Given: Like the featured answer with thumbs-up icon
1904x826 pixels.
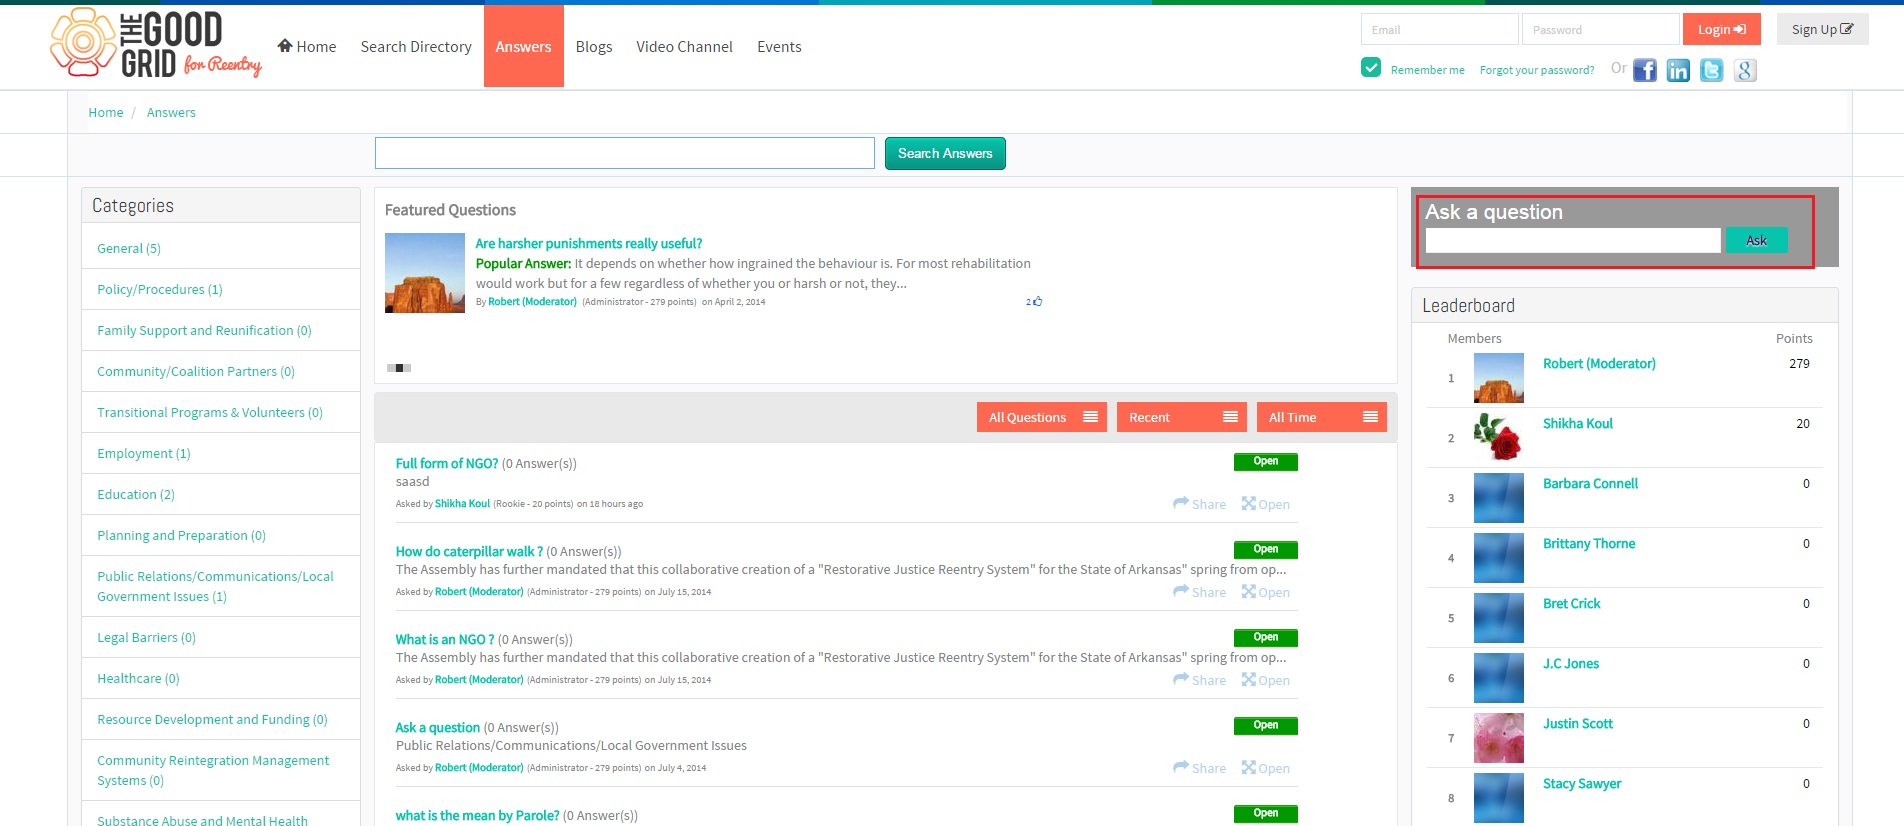Looking at the screenshot, I should 1037,301.
